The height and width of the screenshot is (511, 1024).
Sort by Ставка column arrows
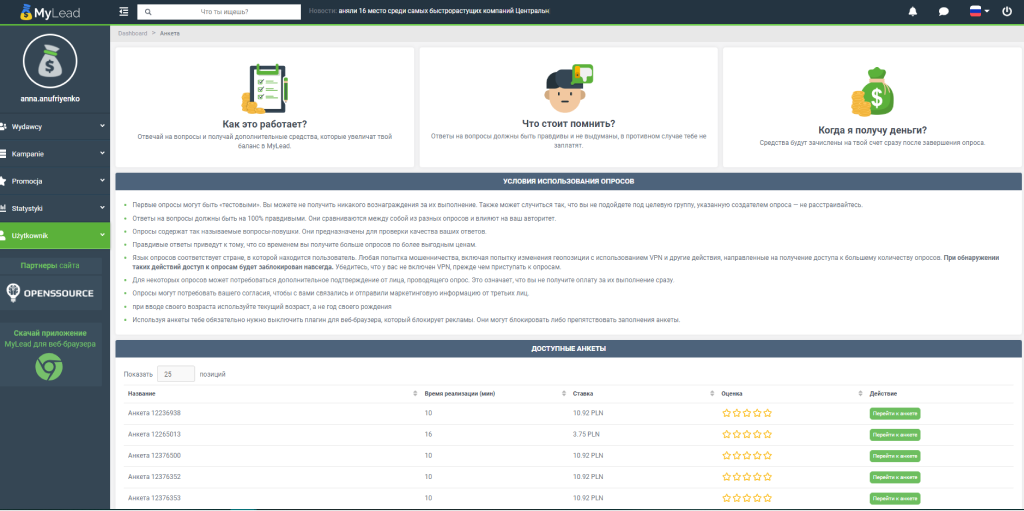point(712,394)
